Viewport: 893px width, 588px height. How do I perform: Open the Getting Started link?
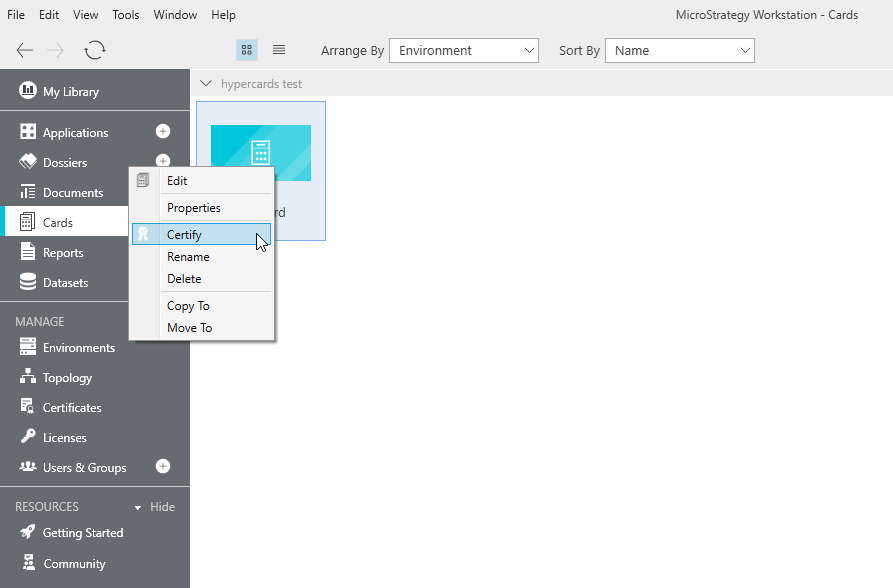point(83,533)
